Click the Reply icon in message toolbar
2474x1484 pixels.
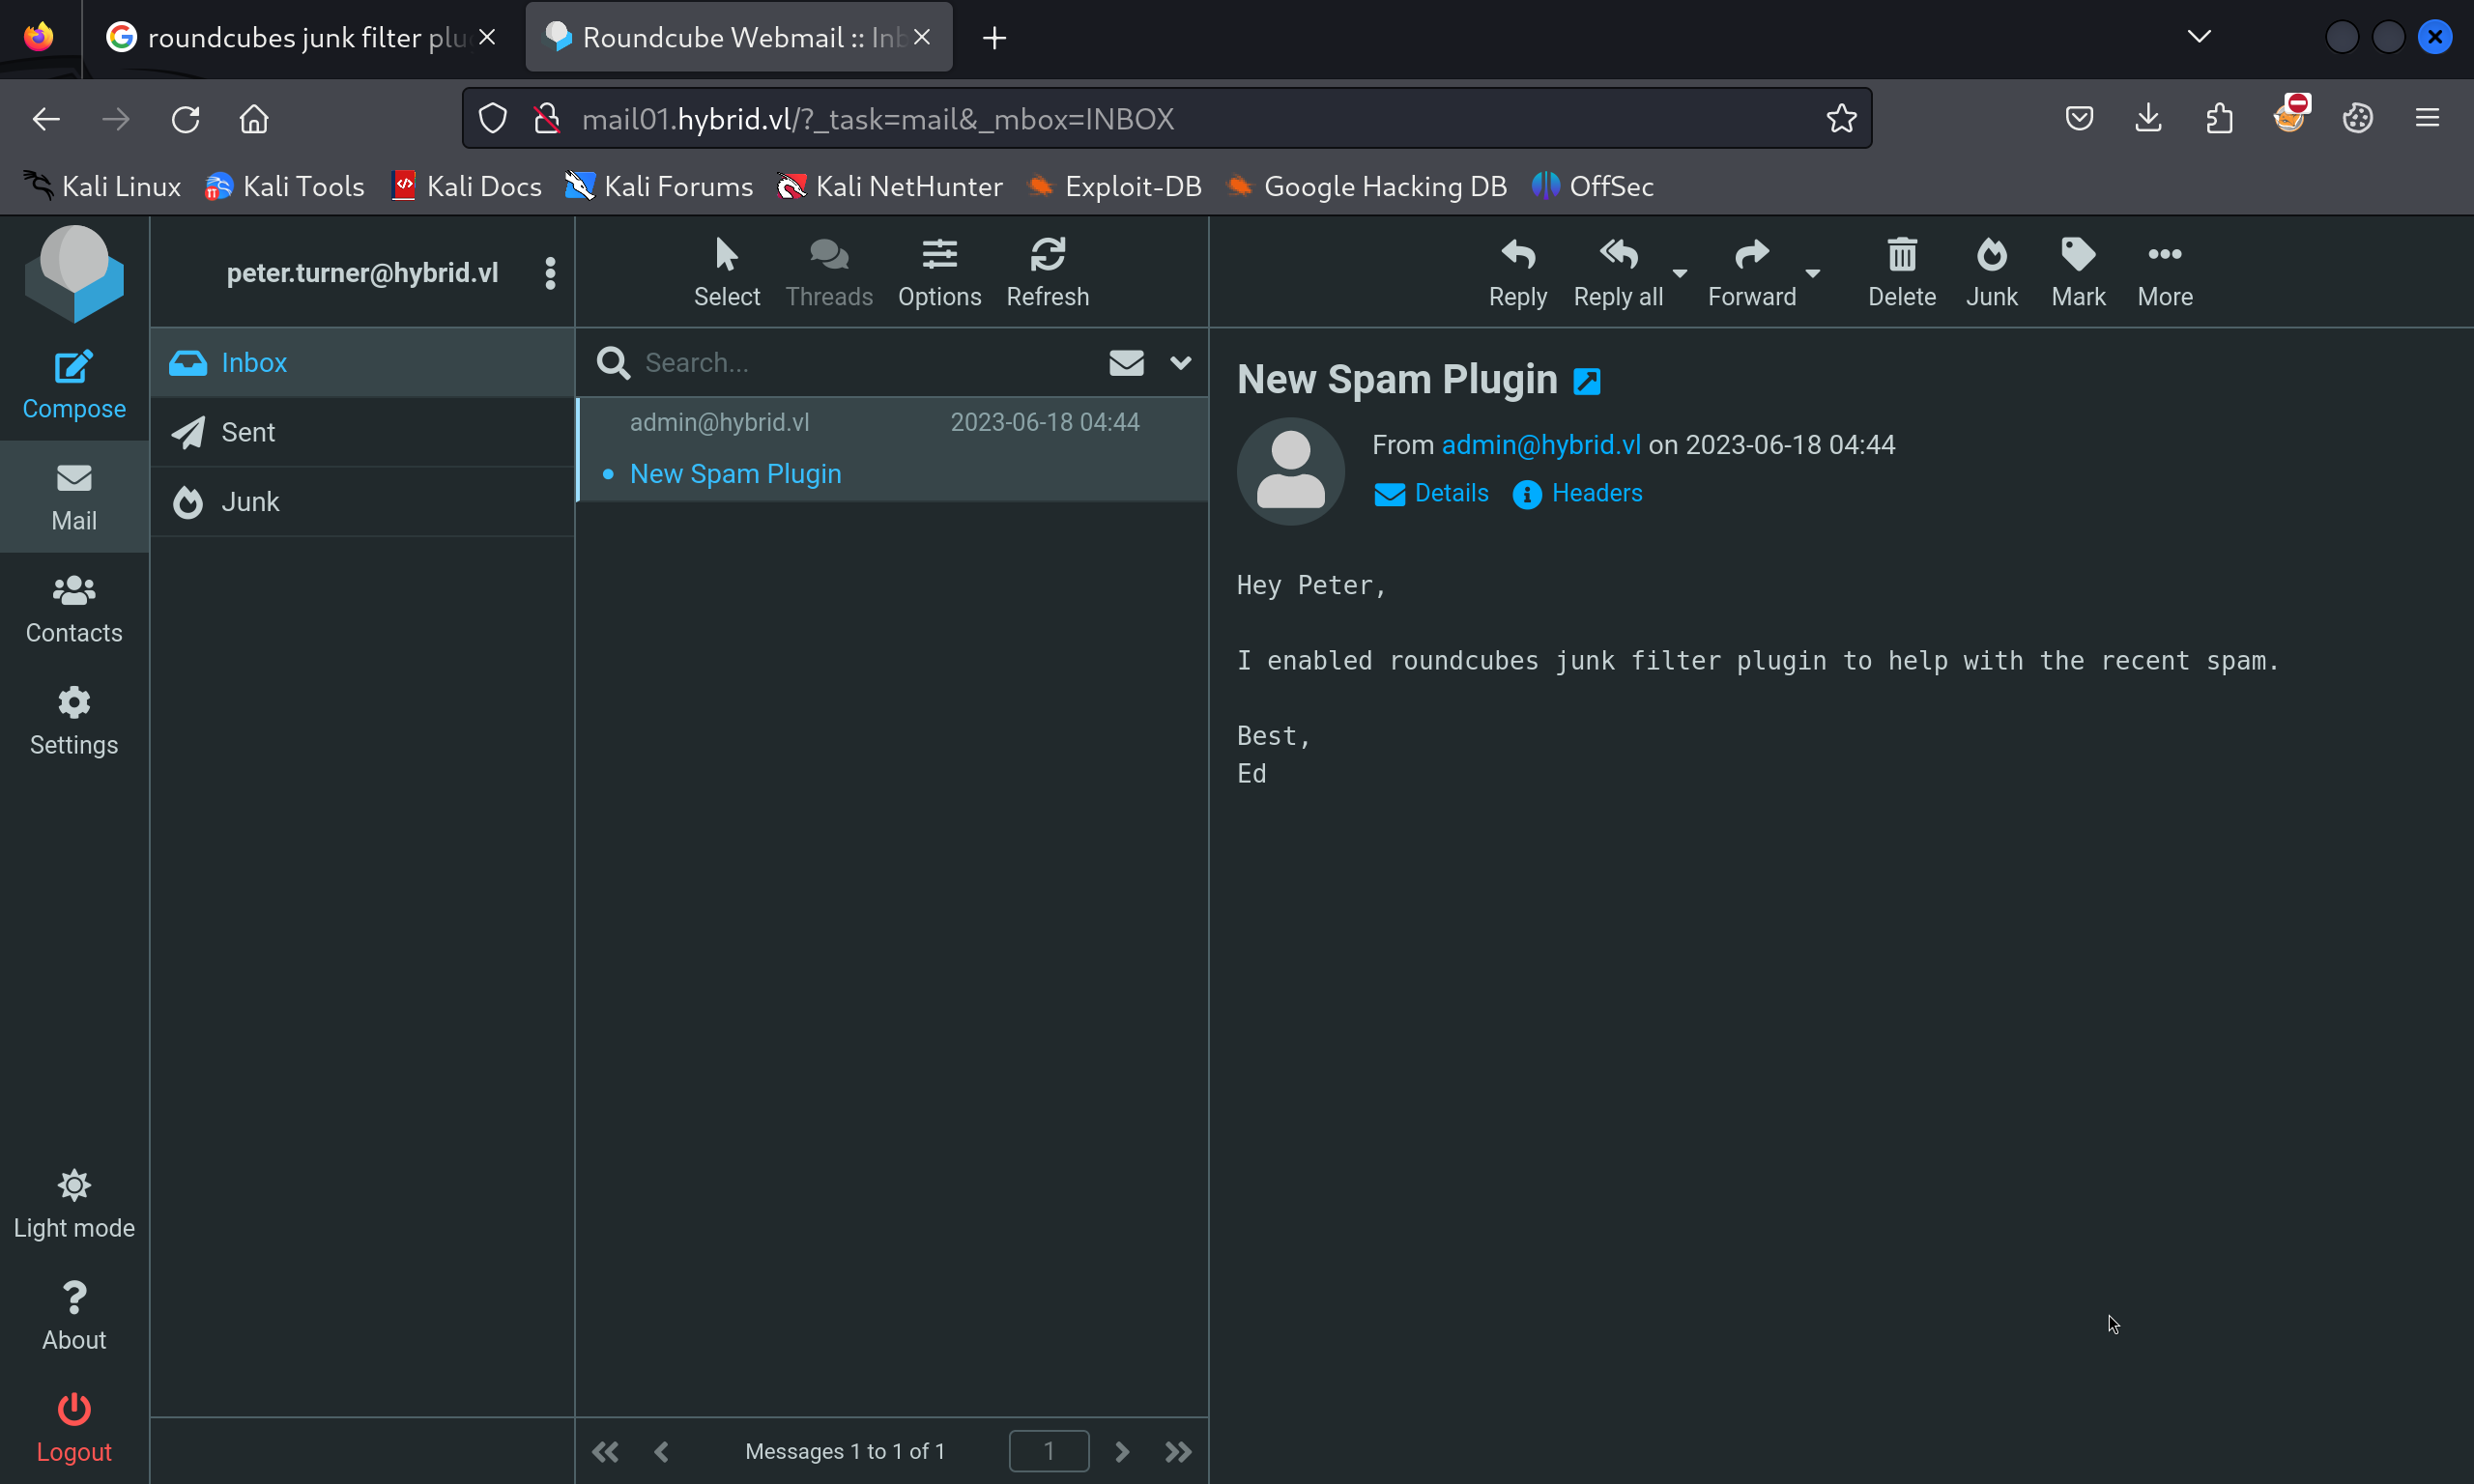[x=1517, y=272]
